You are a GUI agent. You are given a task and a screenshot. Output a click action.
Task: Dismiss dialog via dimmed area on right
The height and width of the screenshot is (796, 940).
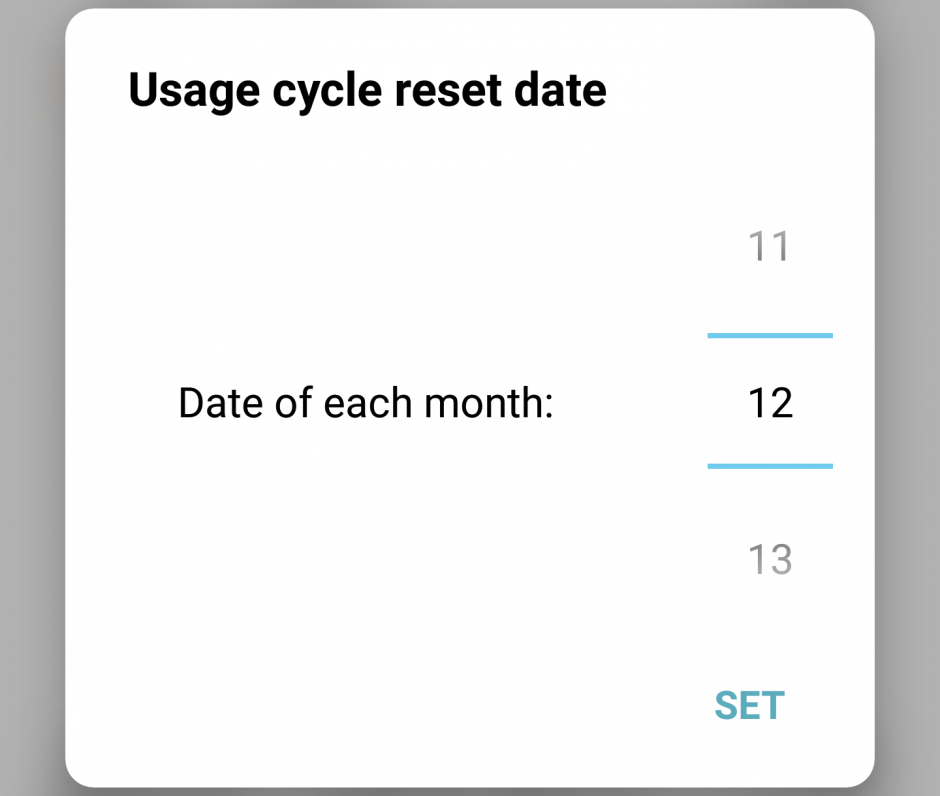(908, 400)
